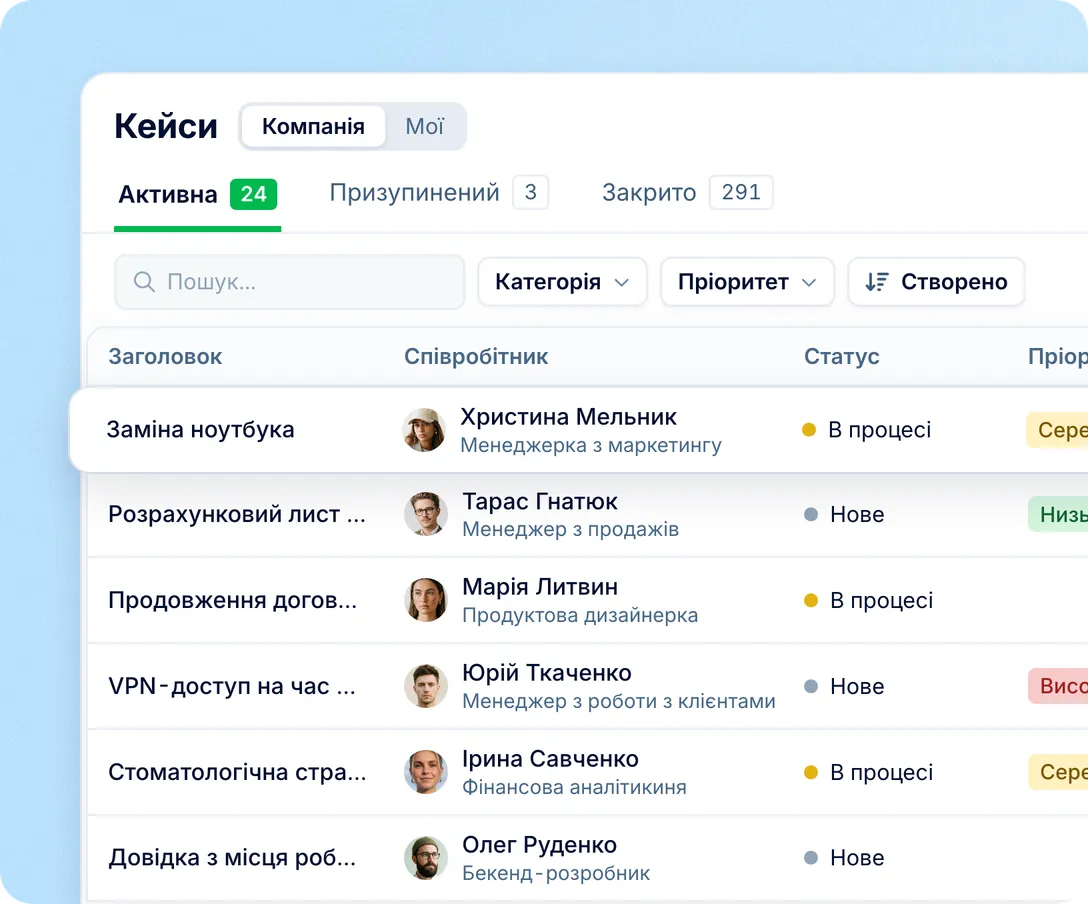
Task: Open Олег Руденко's avatar
Action: 425,858
